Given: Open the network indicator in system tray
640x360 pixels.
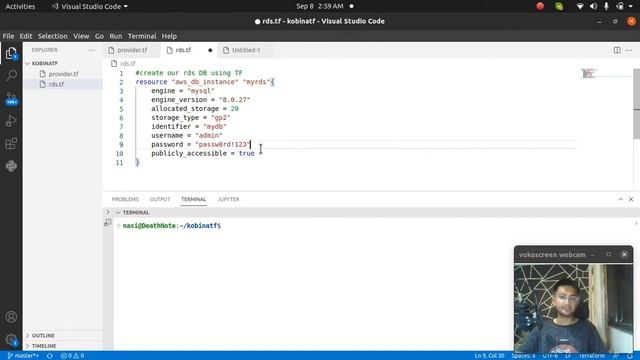Looking at the screenshot, I should pyautogui.click(x=580, y=6).
